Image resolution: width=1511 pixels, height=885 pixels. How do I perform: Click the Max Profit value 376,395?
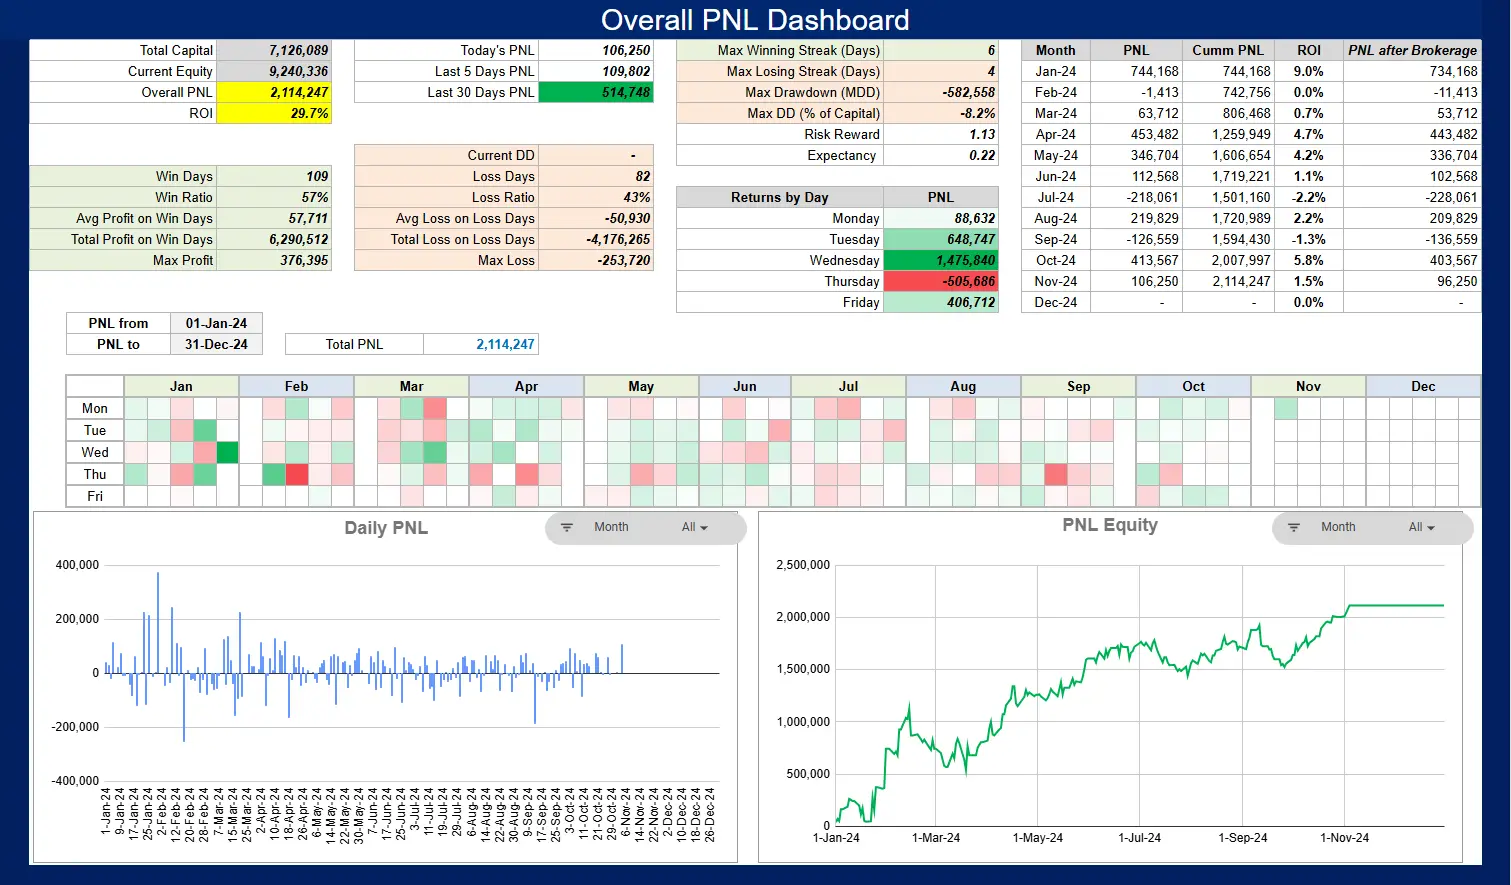[x=273, y=260]
